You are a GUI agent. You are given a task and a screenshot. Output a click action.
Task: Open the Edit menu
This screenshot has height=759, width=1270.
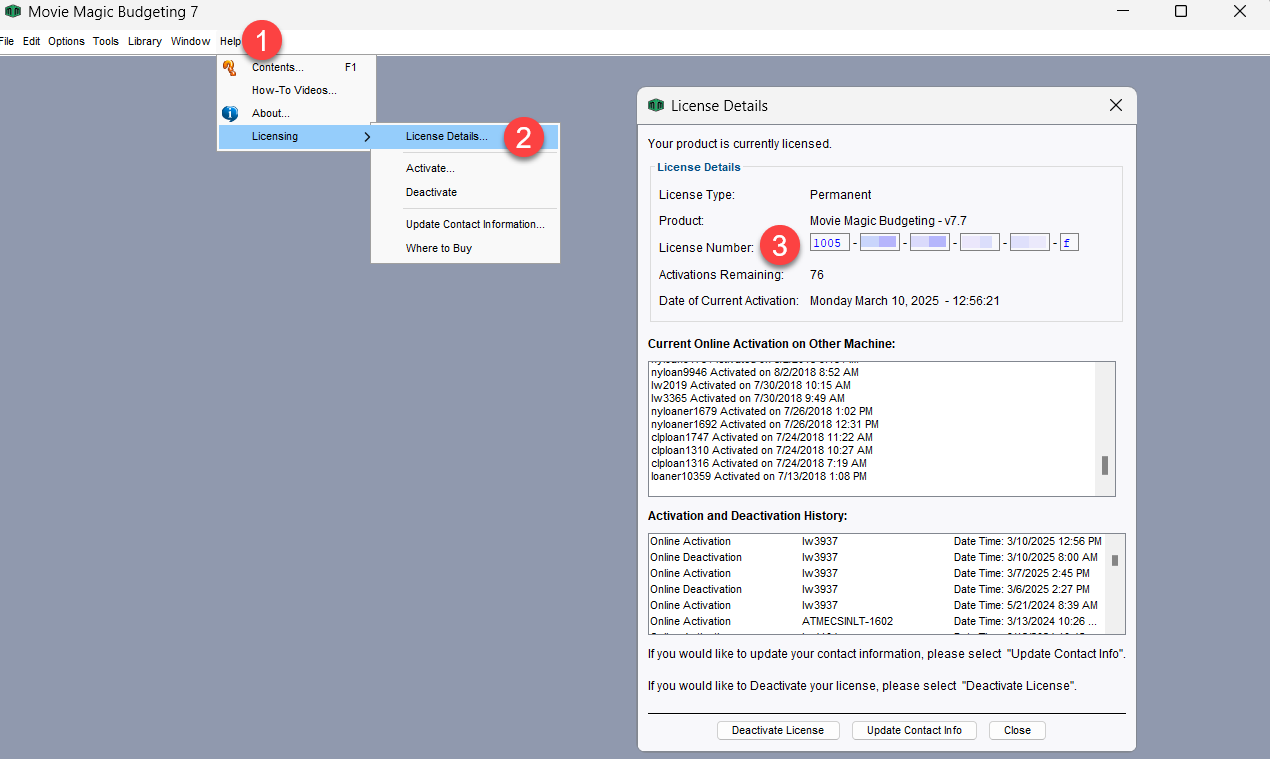point(32,41)
